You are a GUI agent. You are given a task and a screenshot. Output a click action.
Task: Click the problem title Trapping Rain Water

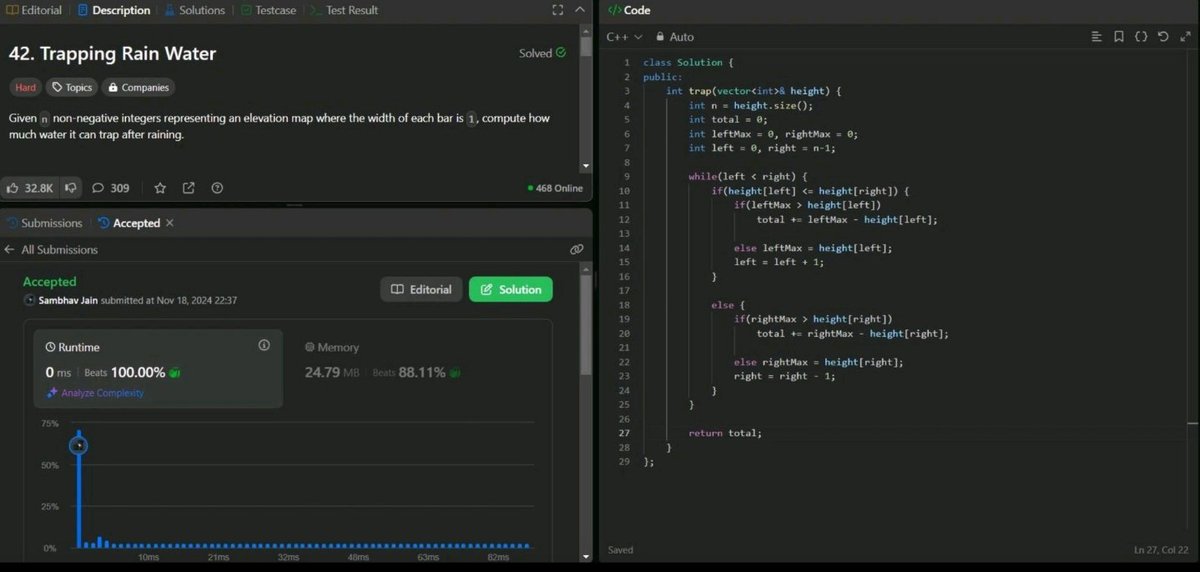(112, 54)
